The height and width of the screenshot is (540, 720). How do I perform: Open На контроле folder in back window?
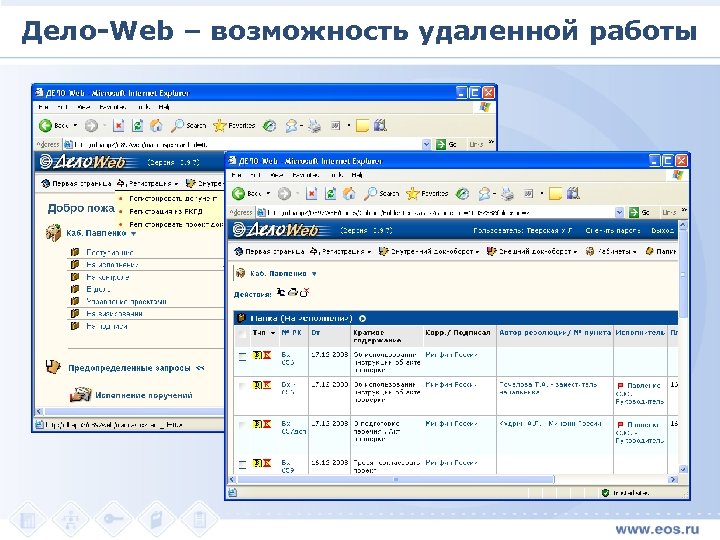107,277
